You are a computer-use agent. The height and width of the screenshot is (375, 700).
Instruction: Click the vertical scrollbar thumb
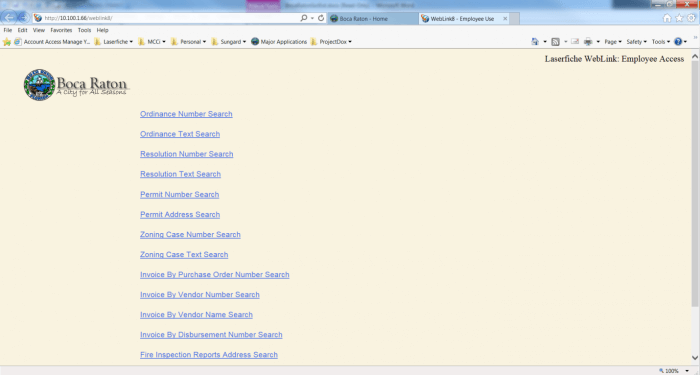[x=695, y=184]
